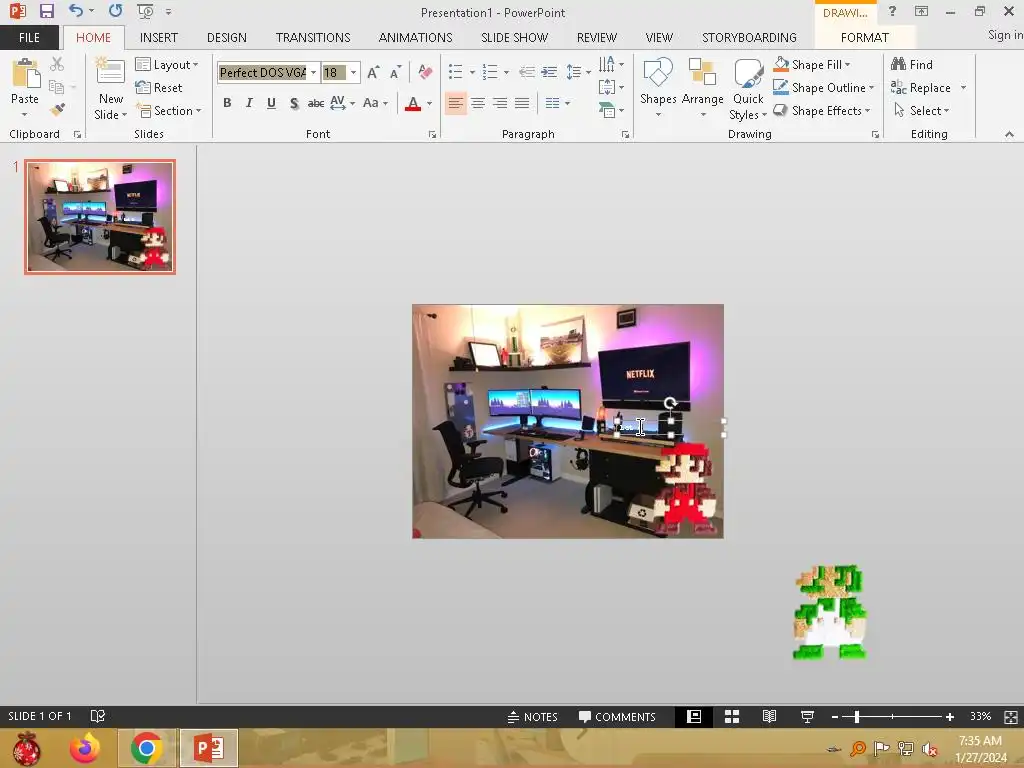Viewport: 1024px width, 768px height.
Task: Select the green Luigi image off-slide
Action: 829,612
